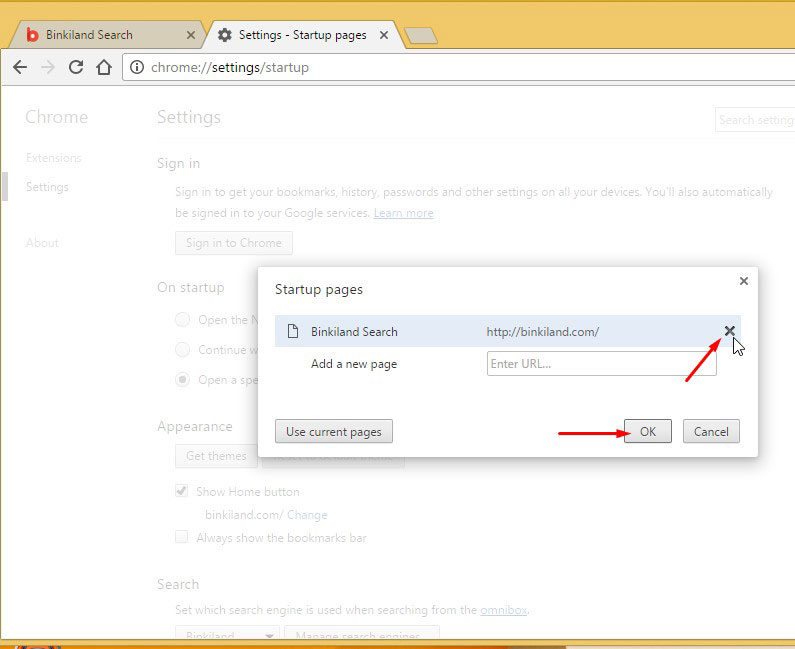Screen dimensions: 795x649
Task: Click the site info icon in address bar
Action: tap(137, 67)
